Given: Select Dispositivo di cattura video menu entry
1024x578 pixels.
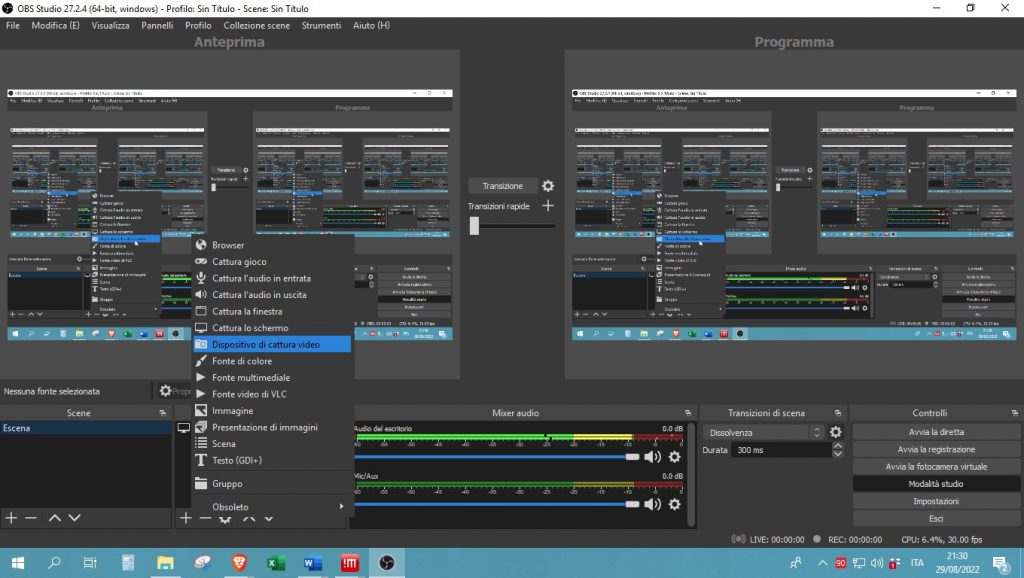Looking at the screenshot, I should [271, 344].
